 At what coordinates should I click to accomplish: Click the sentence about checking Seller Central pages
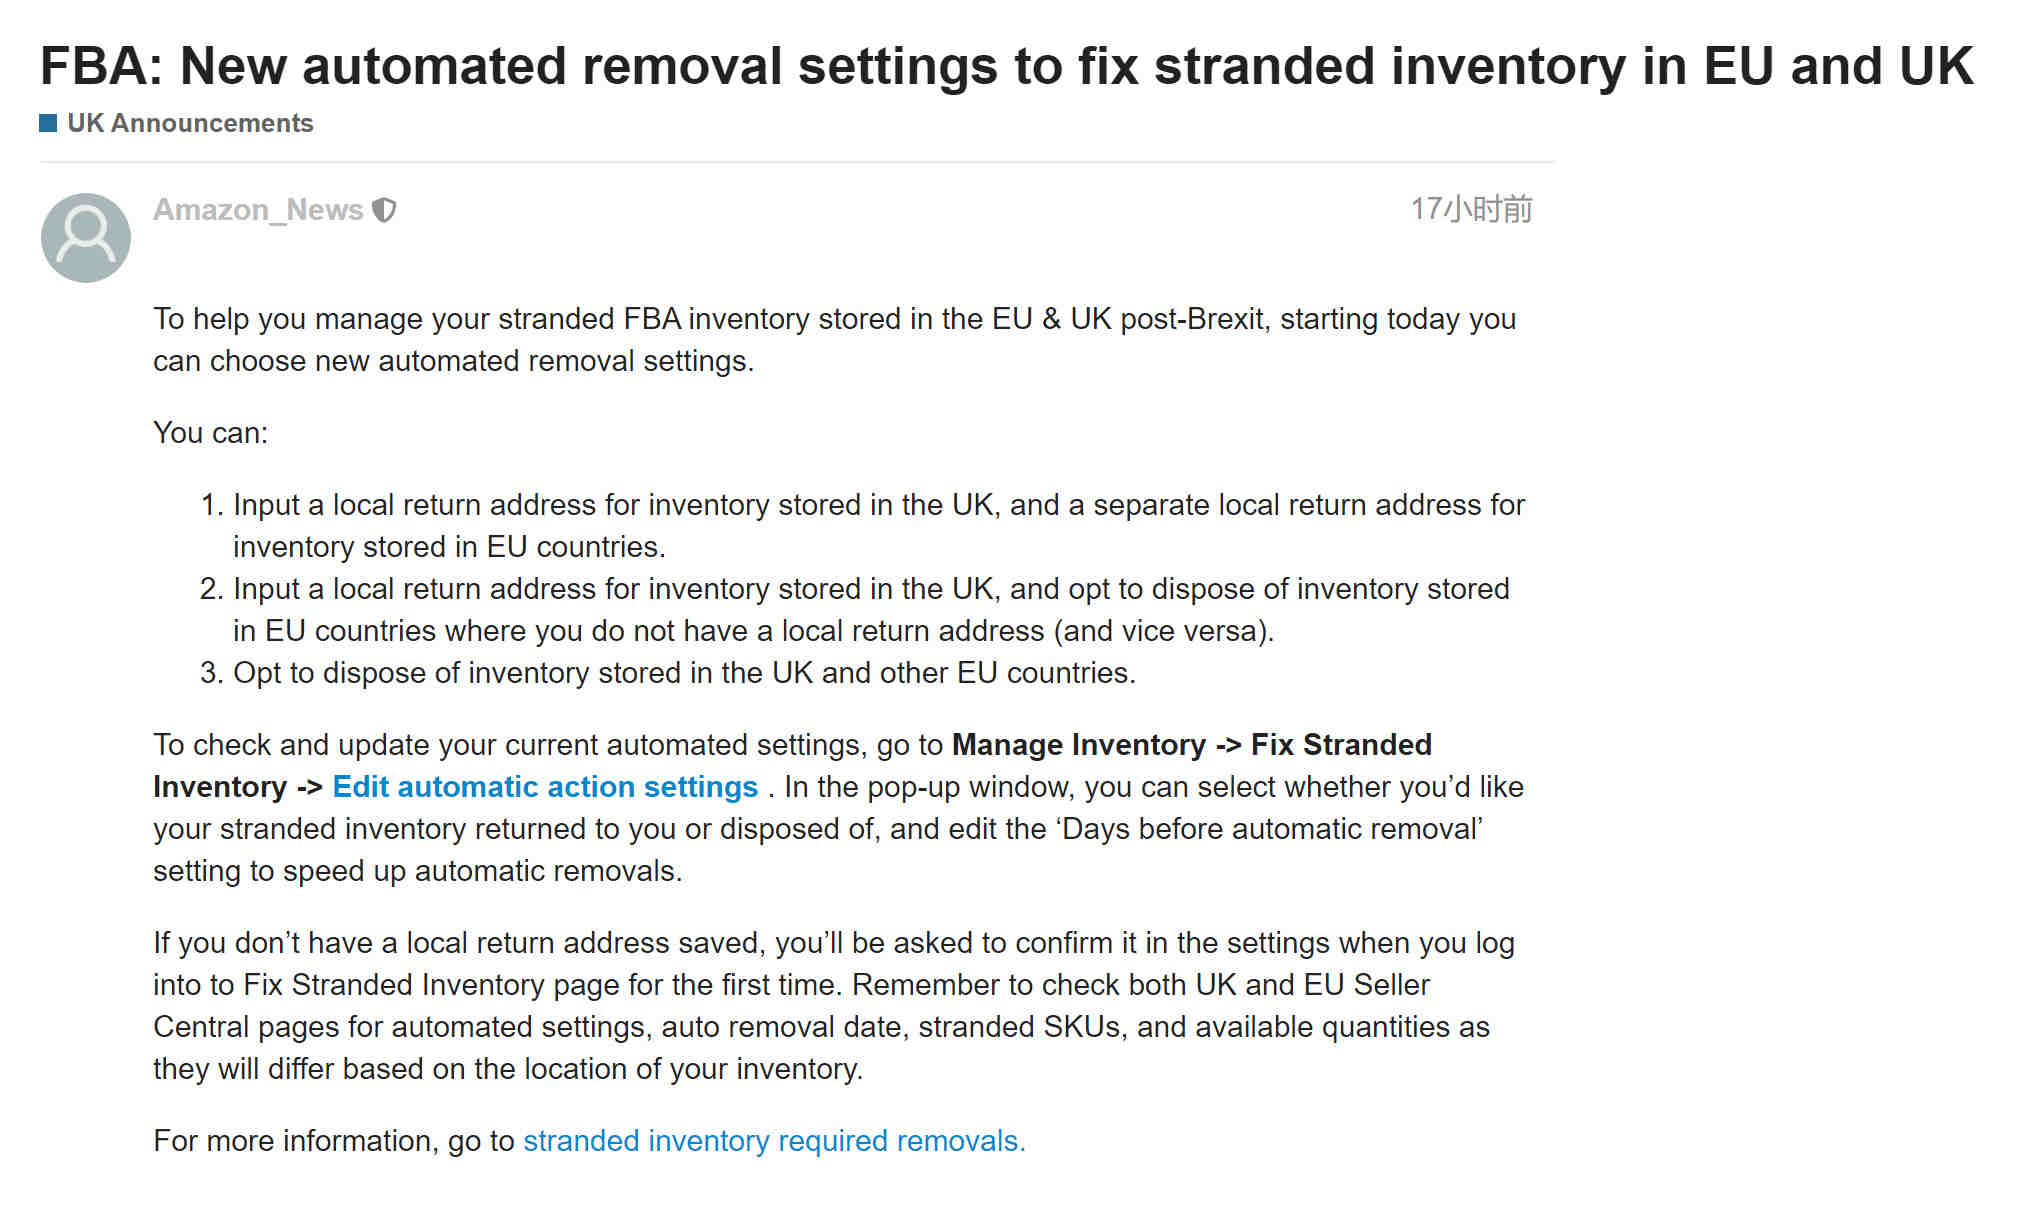[821, 1027]
